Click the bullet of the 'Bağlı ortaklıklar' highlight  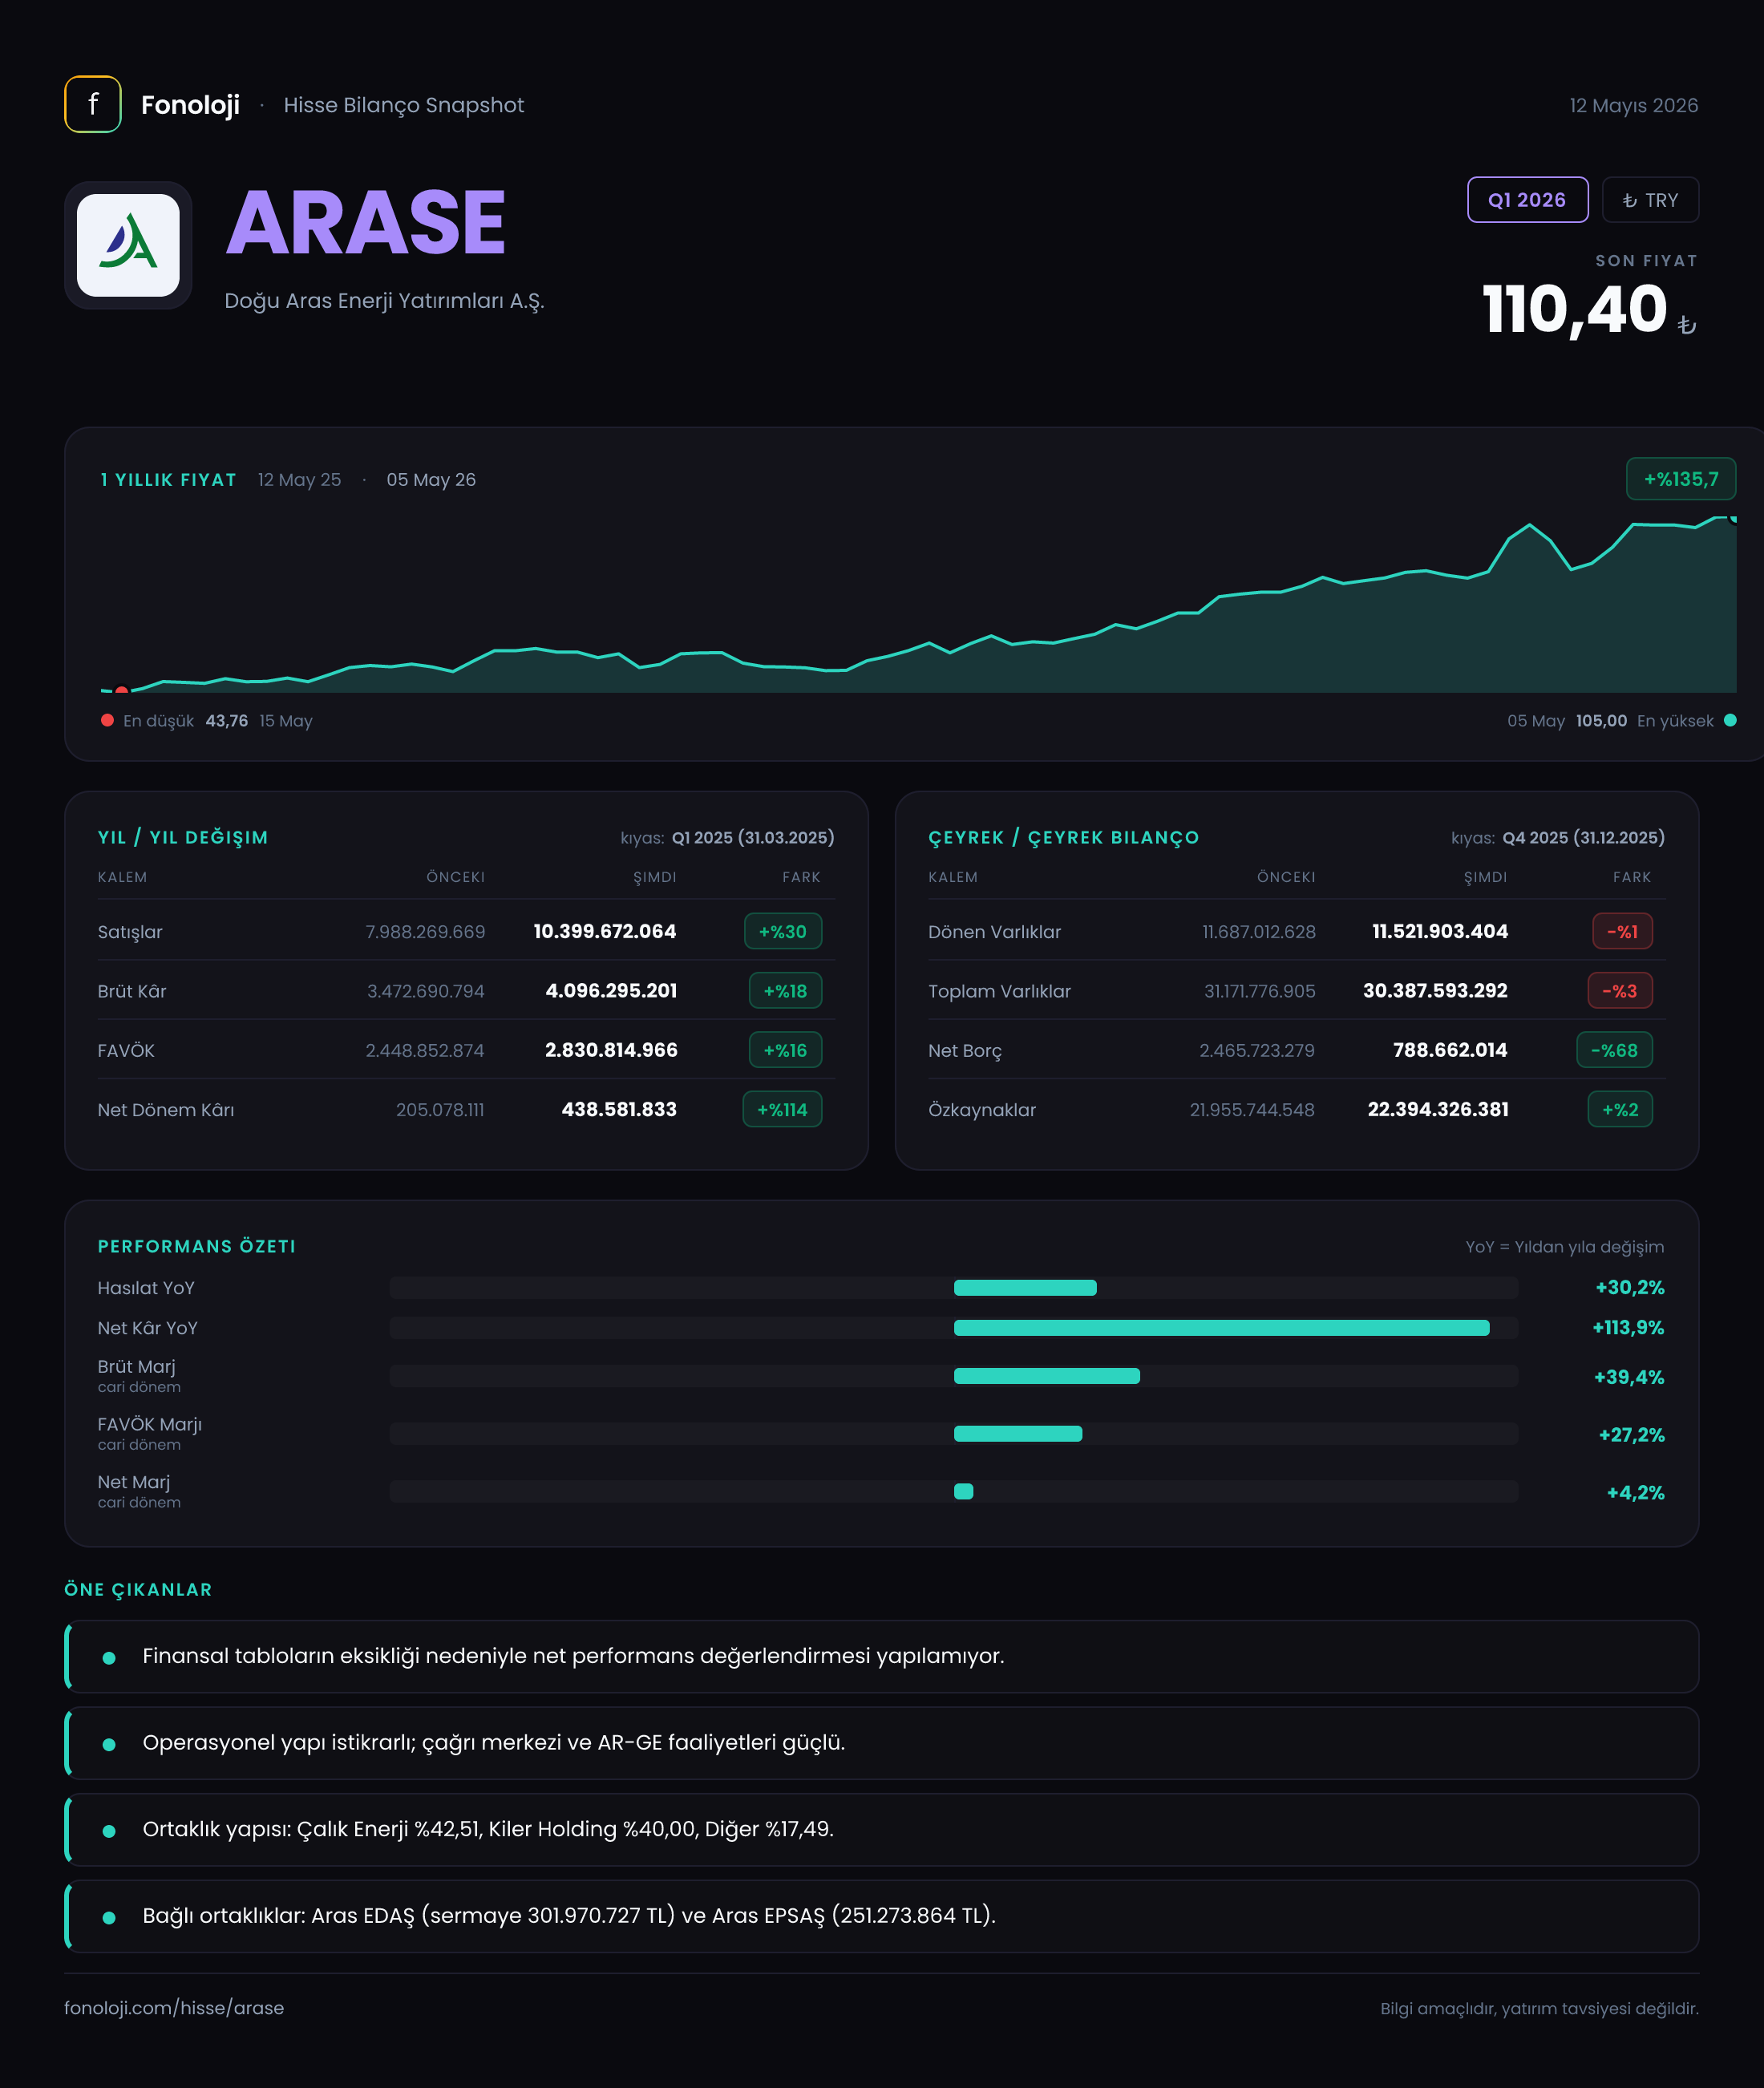click(x=109, y=1918)
